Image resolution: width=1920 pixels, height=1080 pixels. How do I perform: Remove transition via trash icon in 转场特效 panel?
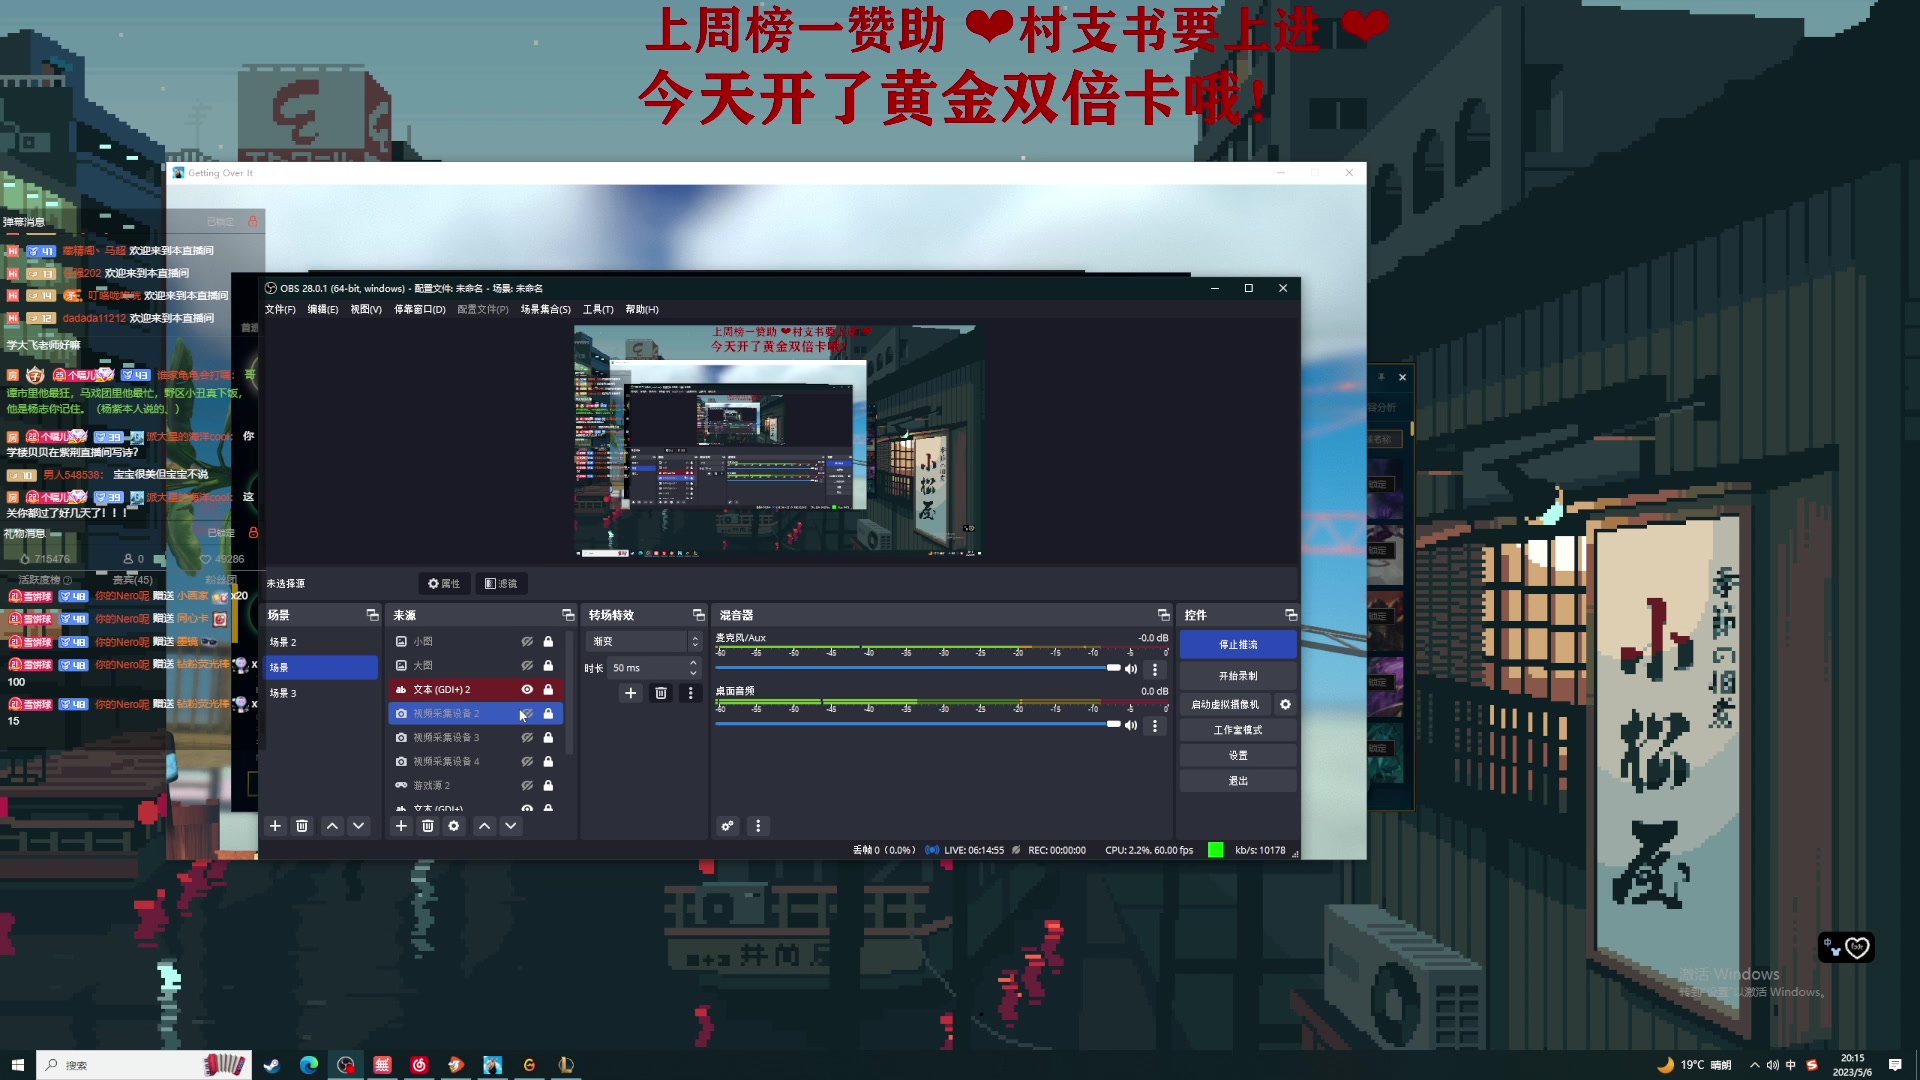(660, 693)
